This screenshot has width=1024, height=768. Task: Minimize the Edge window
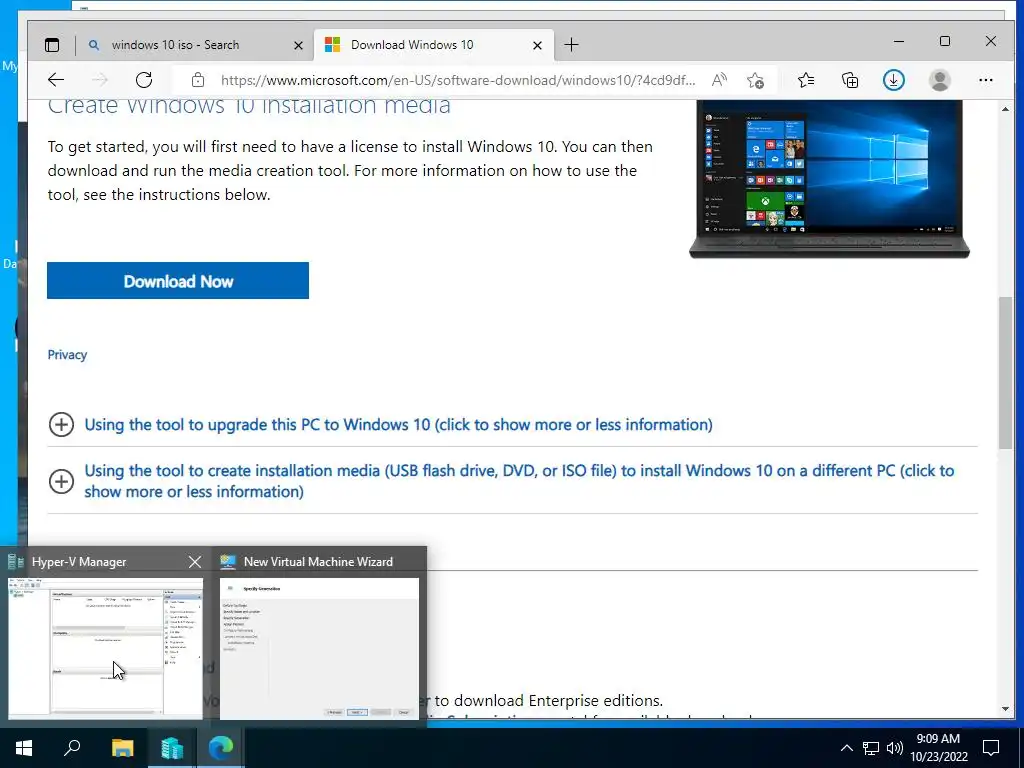[x=899, y=41]
